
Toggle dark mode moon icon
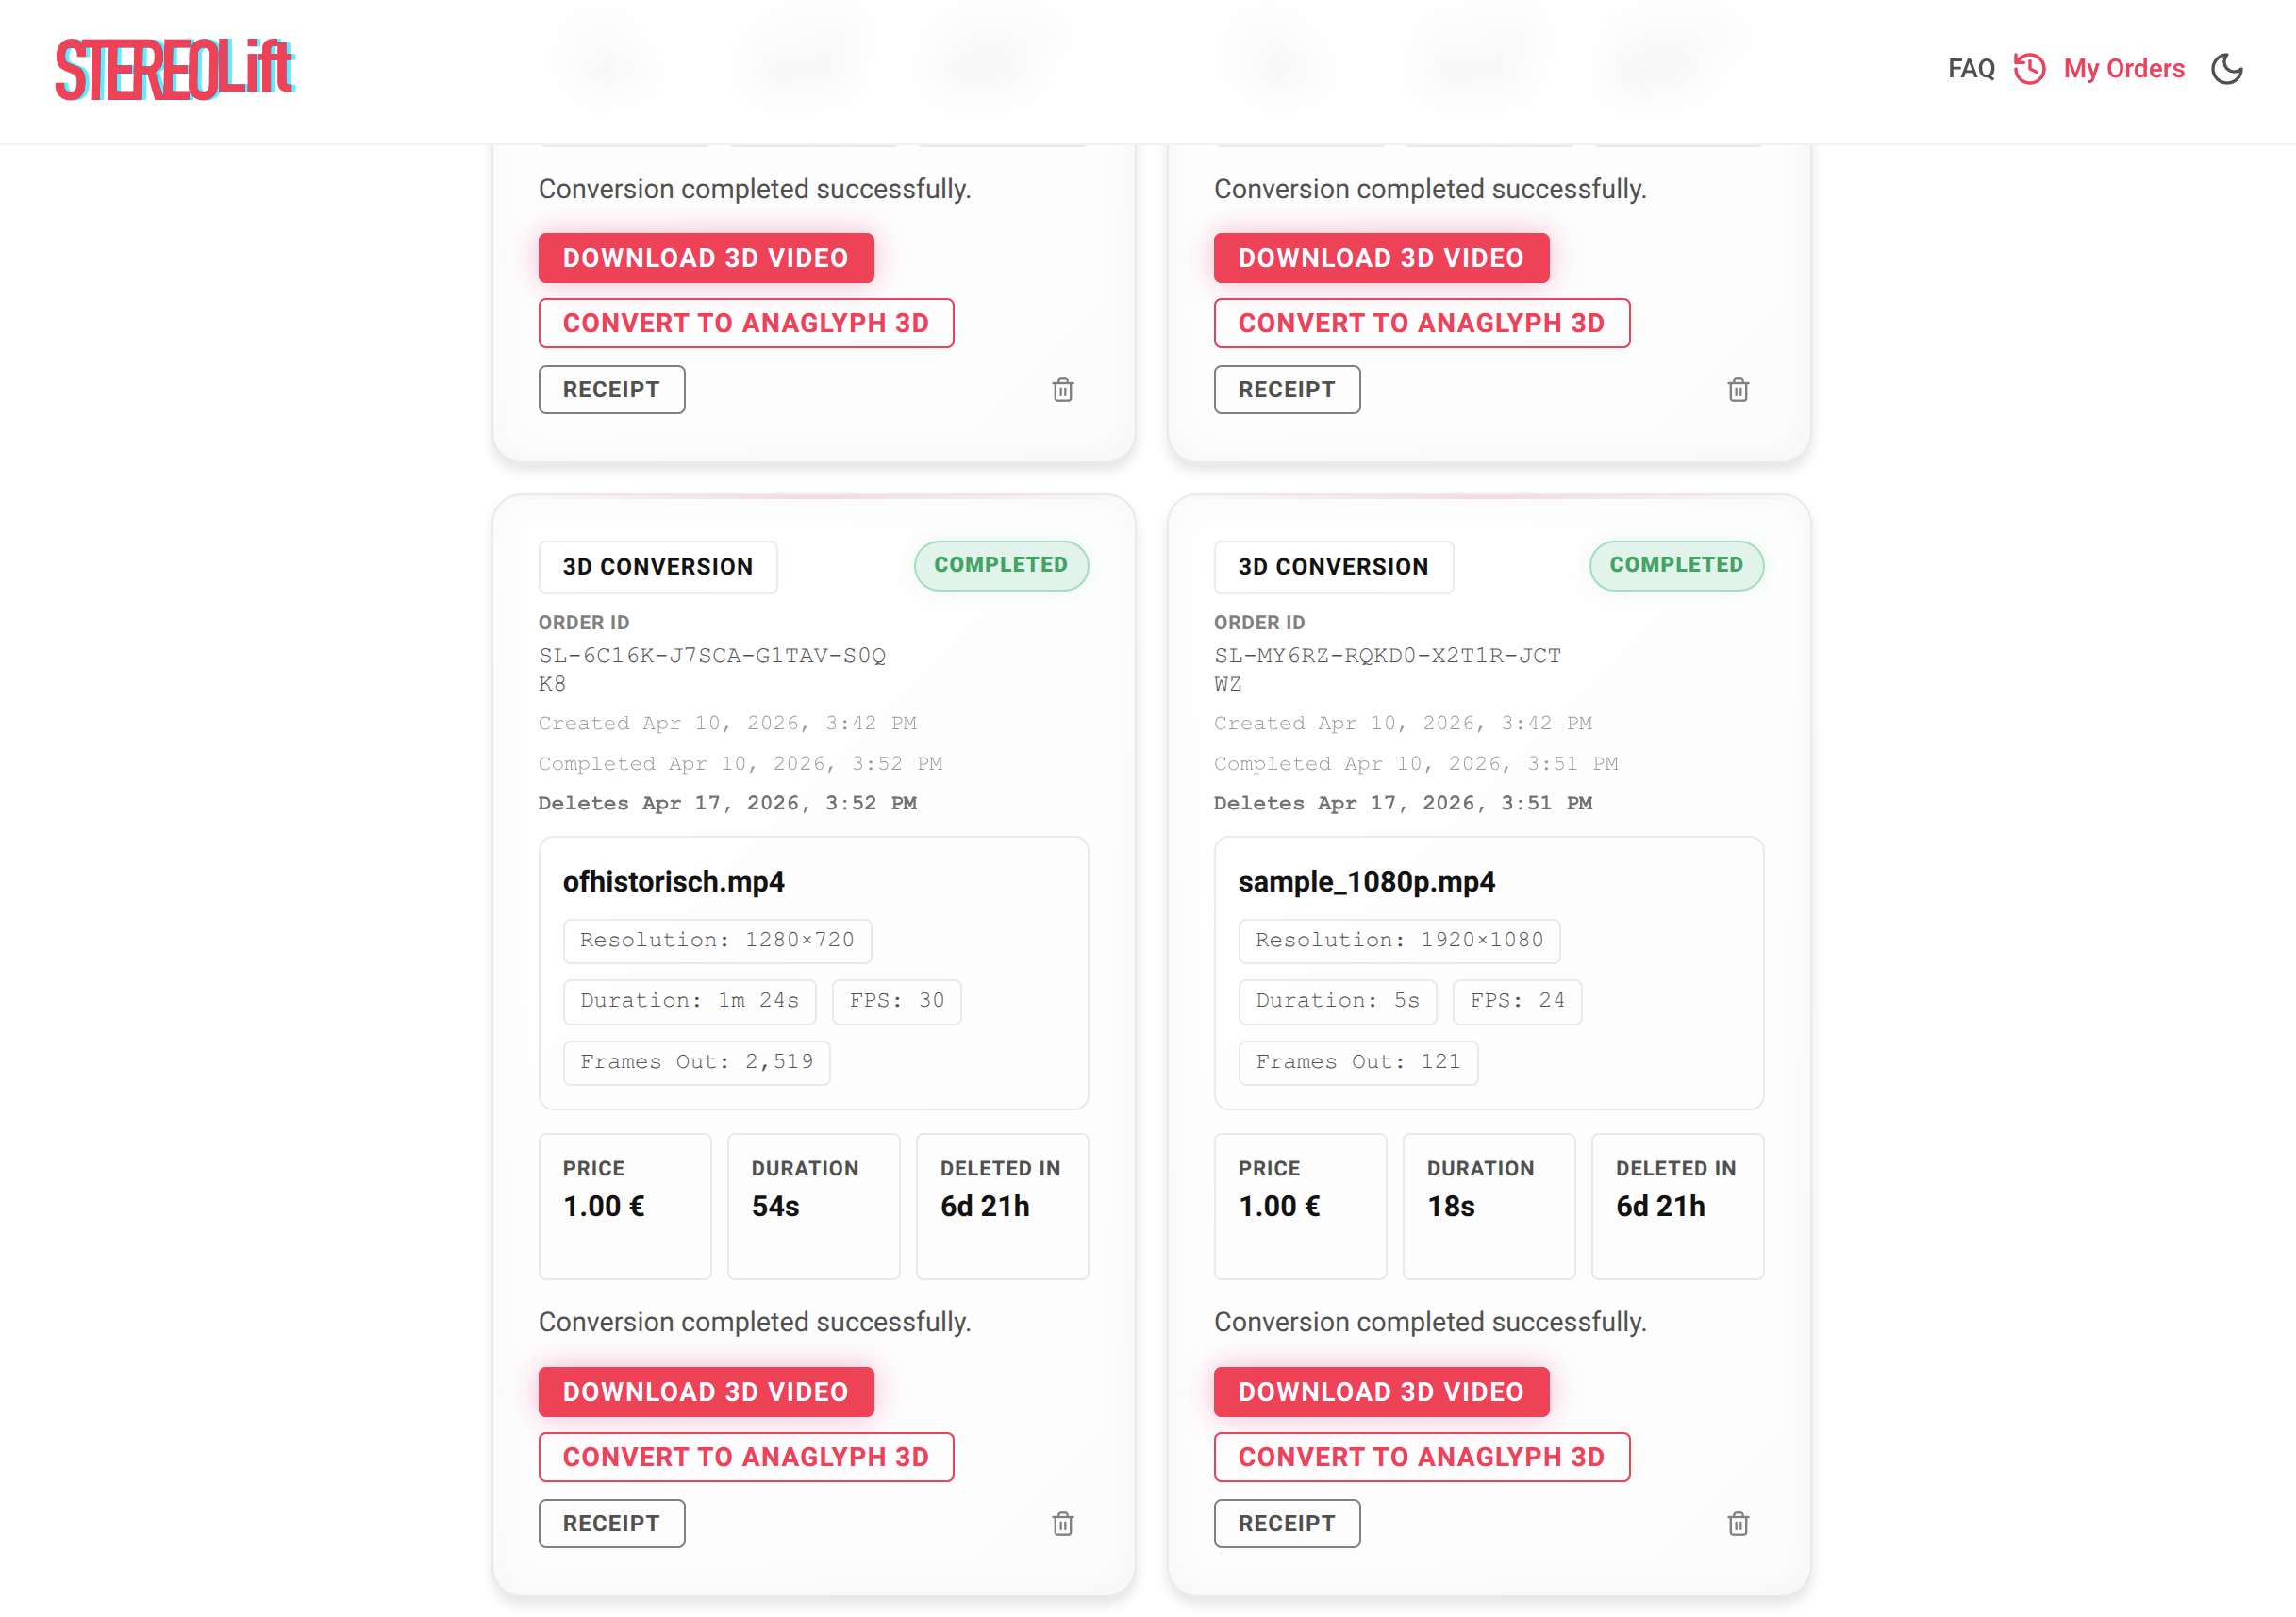[x=2226, y=69]
